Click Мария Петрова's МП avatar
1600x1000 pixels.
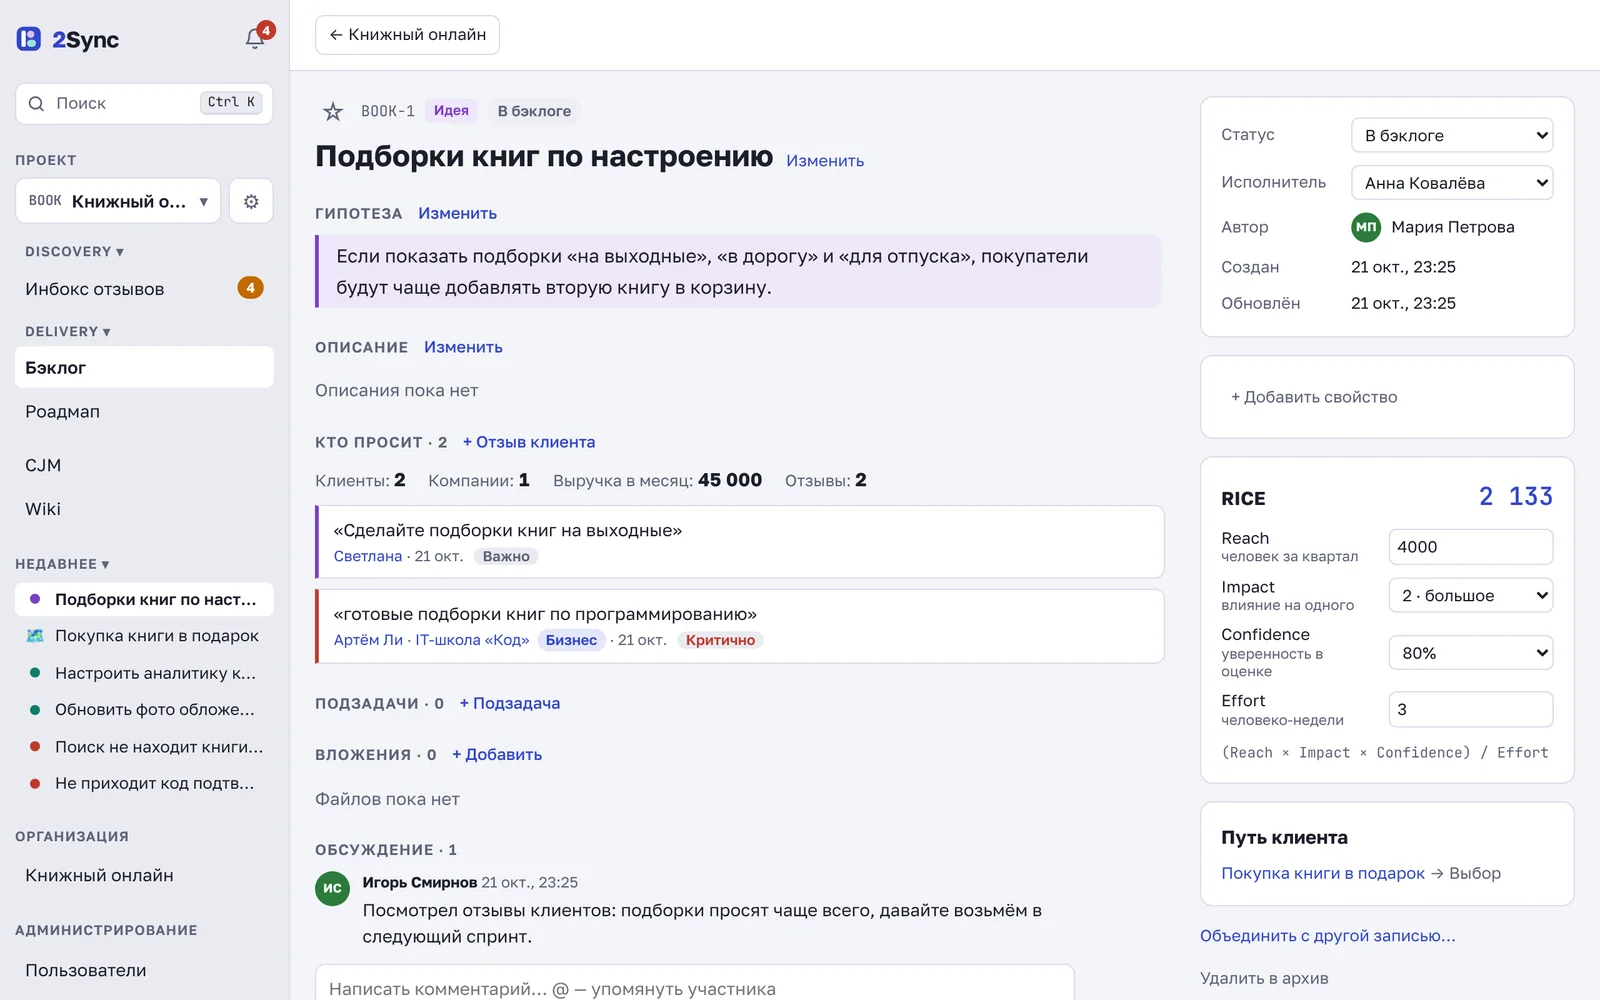[x=1366, y=227]
